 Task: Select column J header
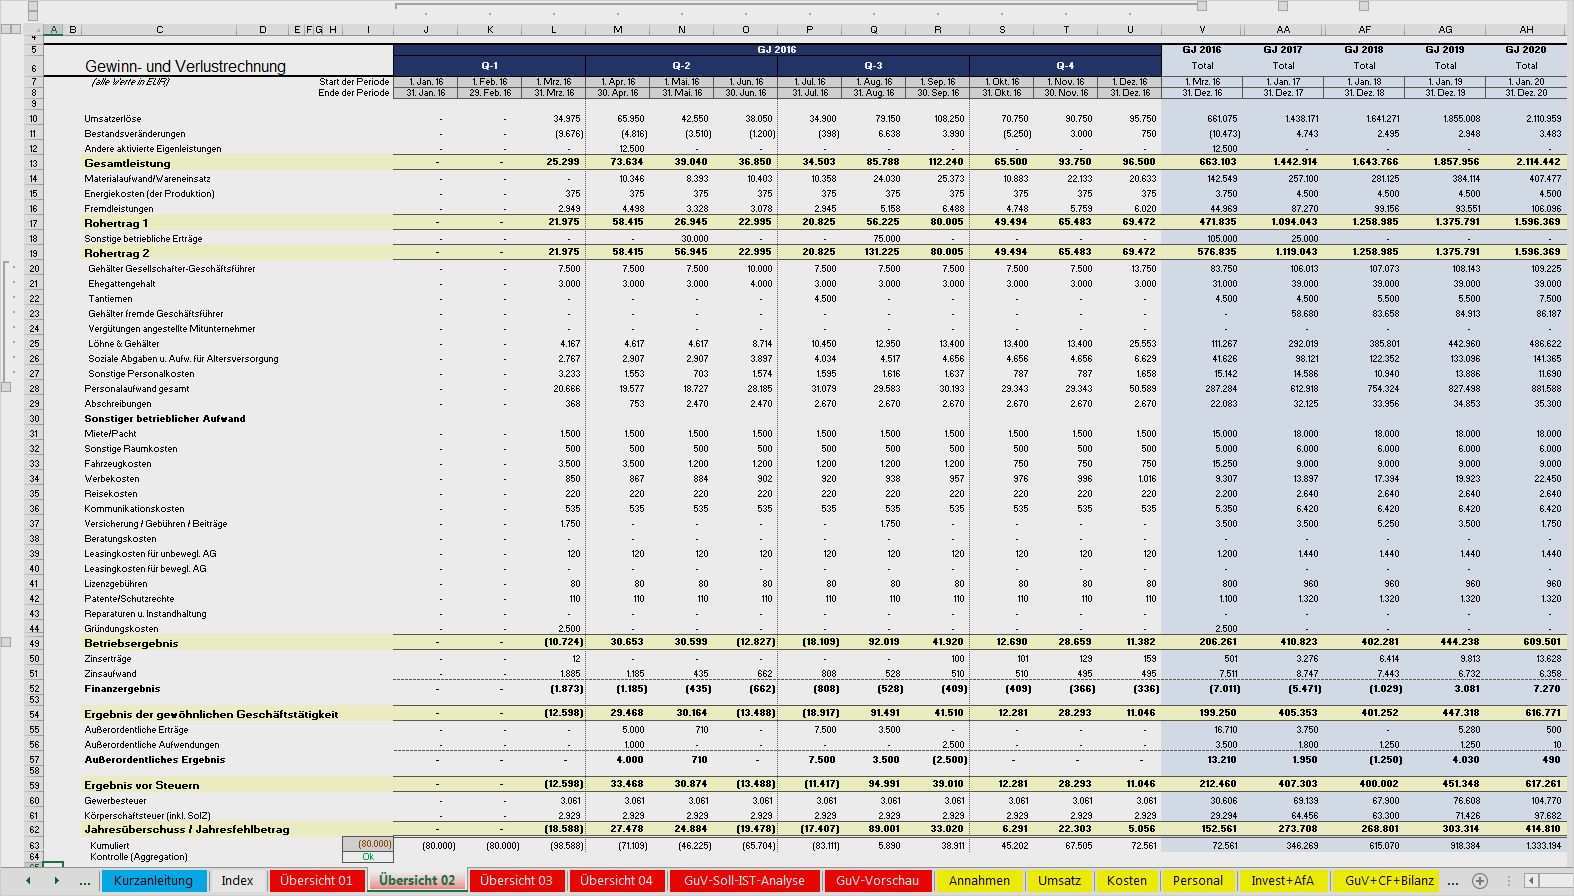[x=426, y=30]
